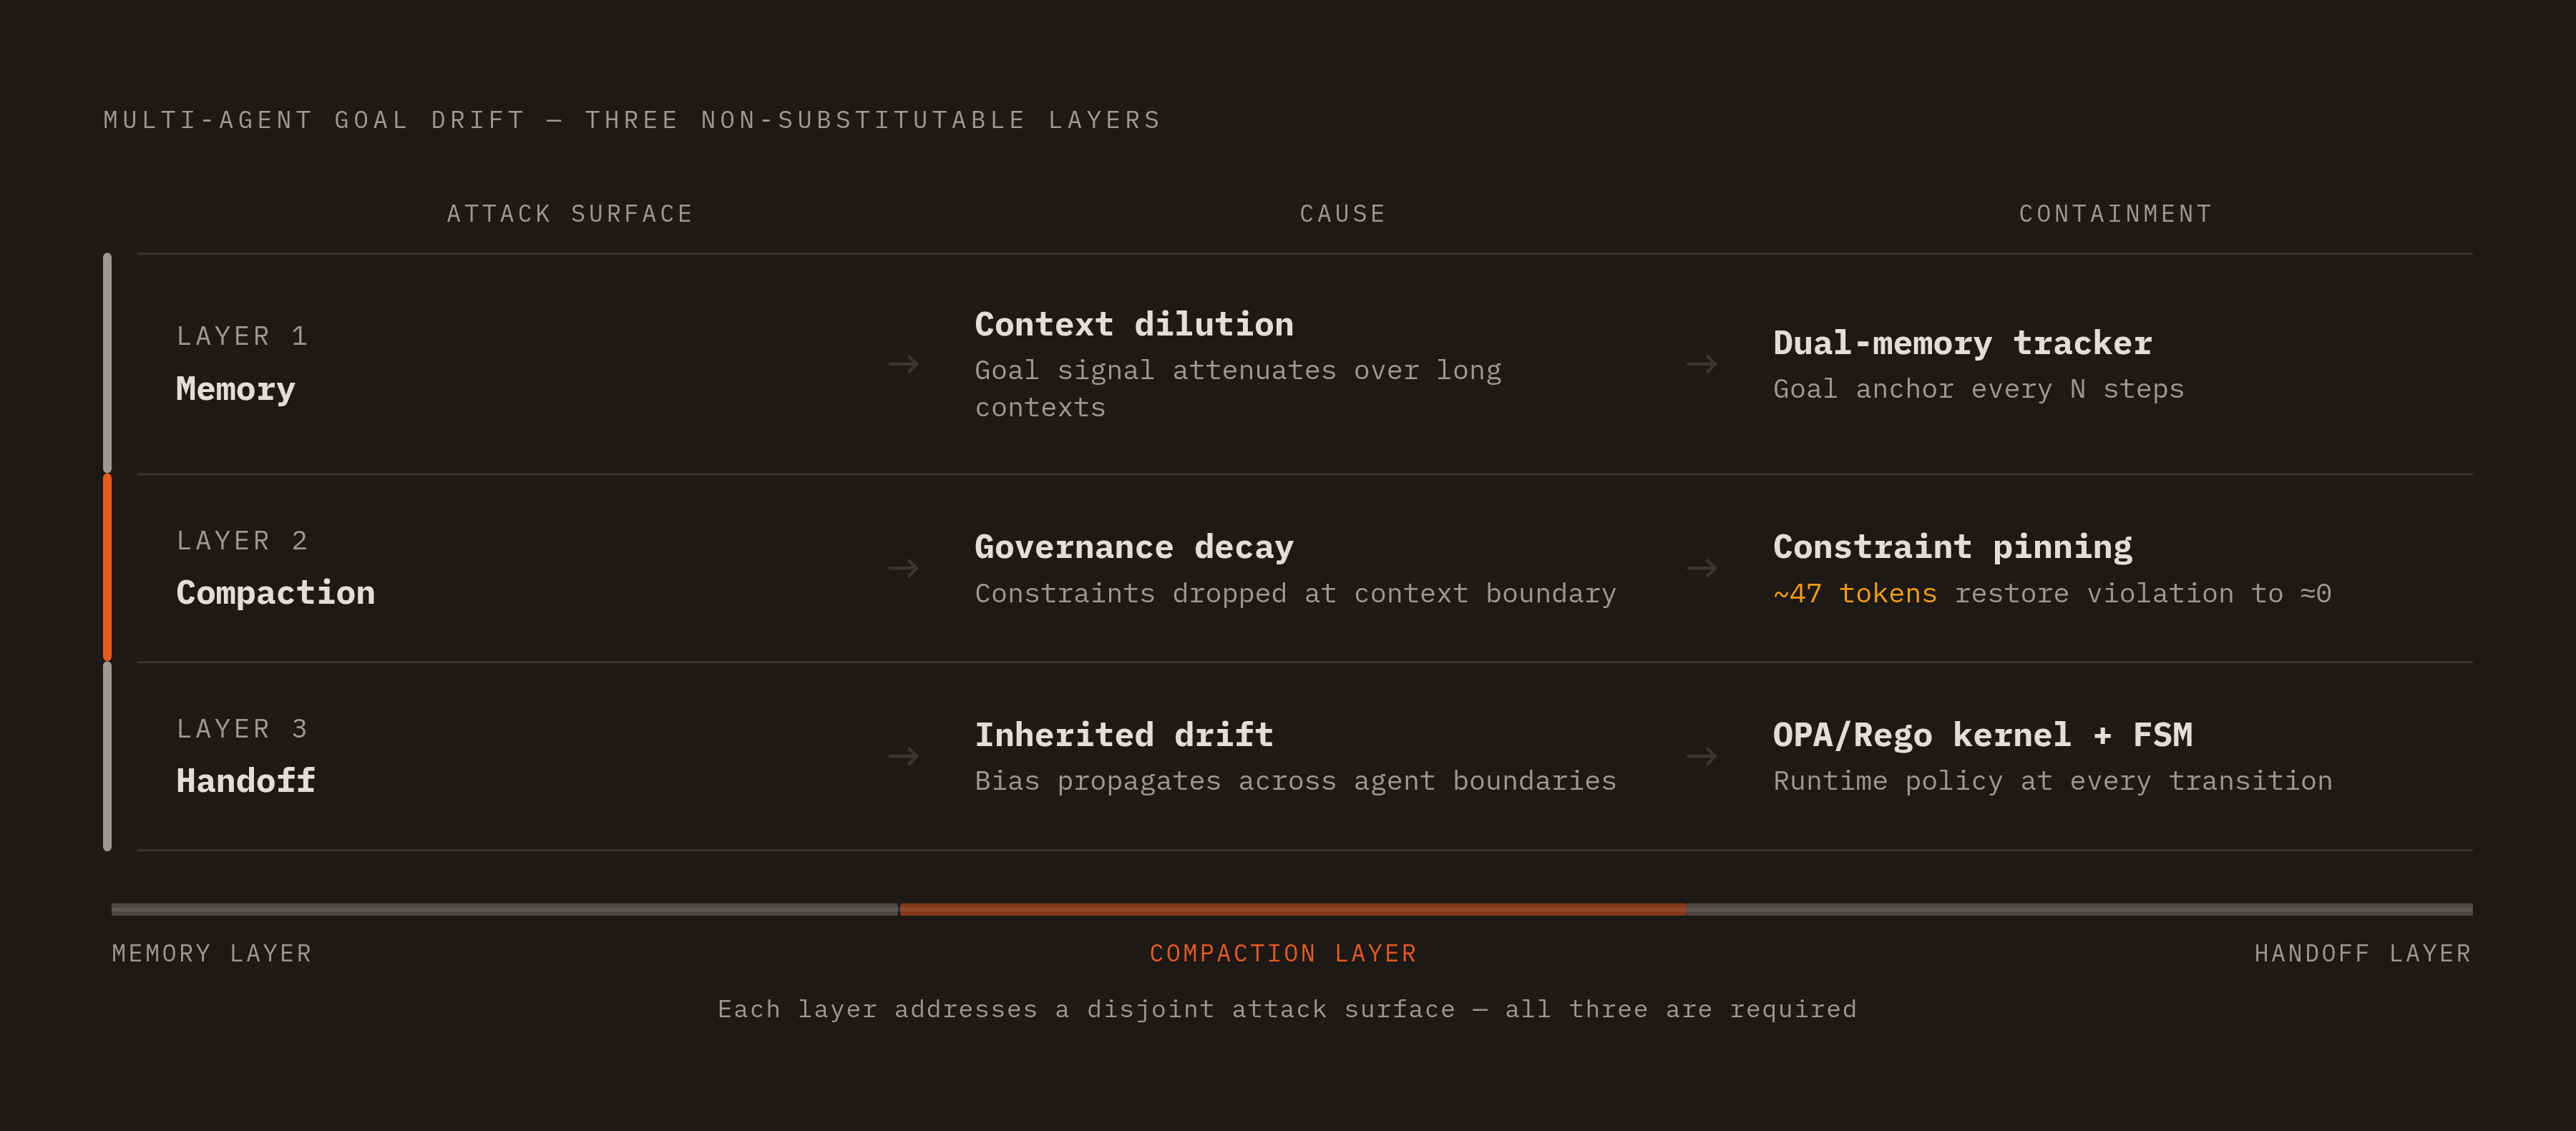This screenshot has width=2576, height=1131.
Task: Select the 'Compaction' layer name
Action: click(x=275, y=593)
